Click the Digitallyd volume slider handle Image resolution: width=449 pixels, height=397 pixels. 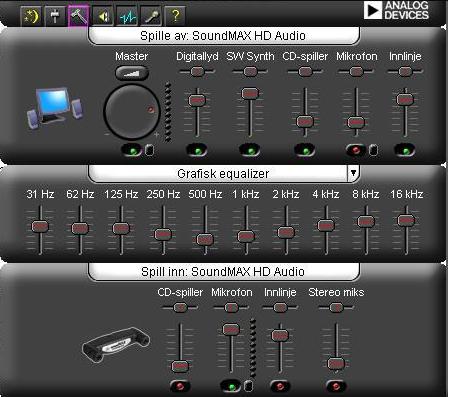coord(197,100)
